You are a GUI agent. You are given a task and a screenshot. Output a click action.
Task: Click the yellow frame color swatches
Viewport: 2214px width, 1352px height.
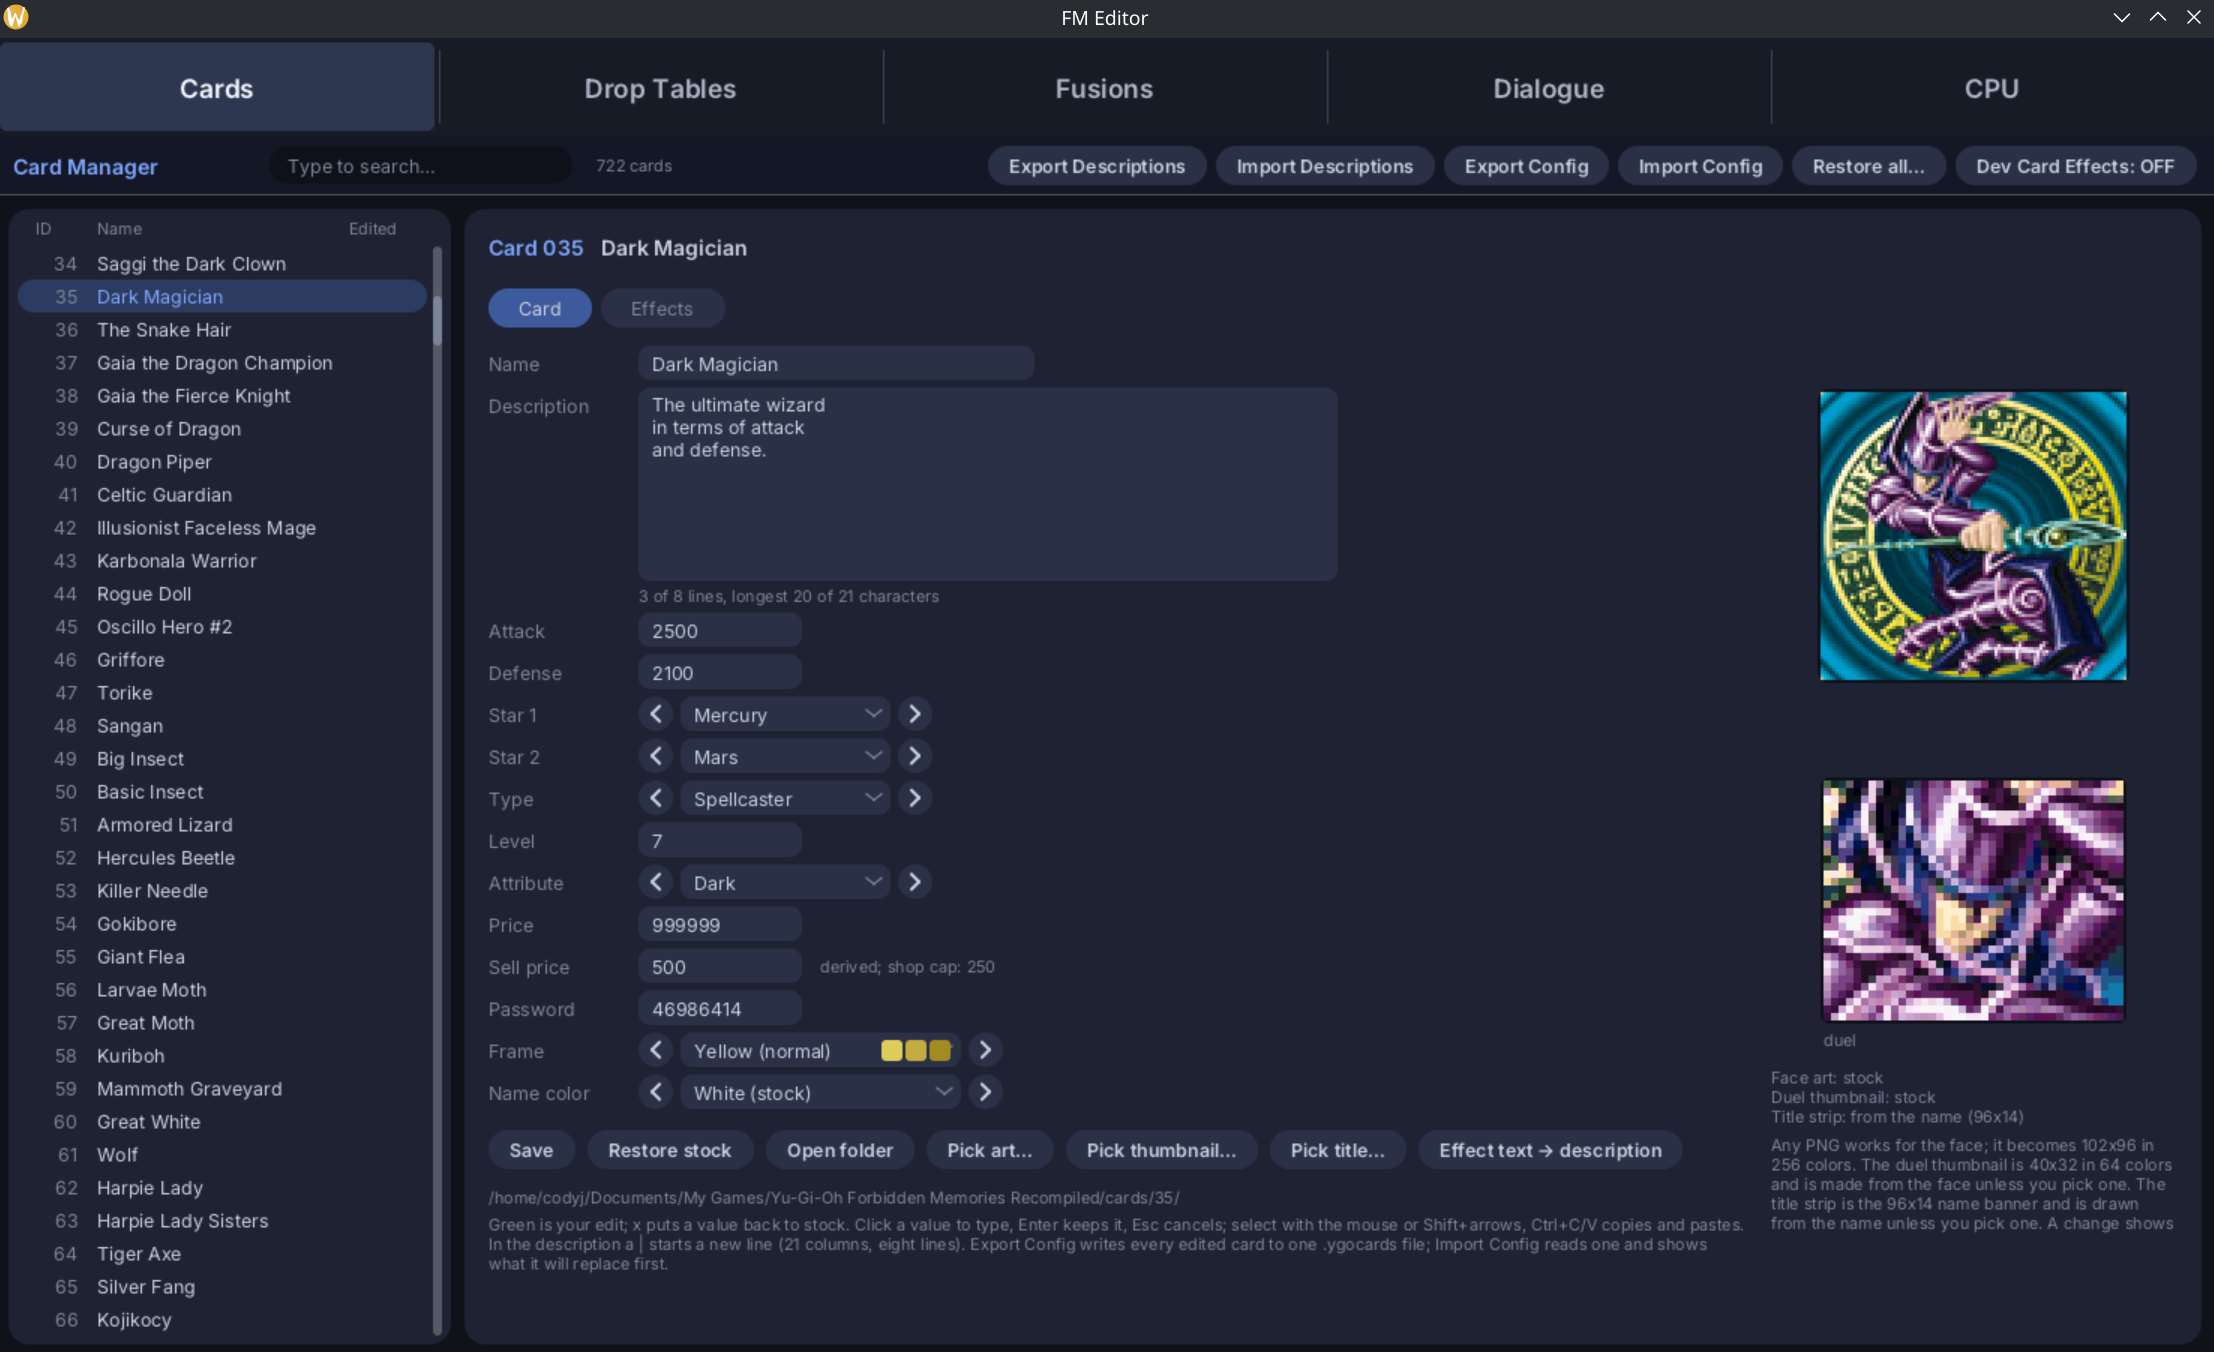click(916, 1050)
